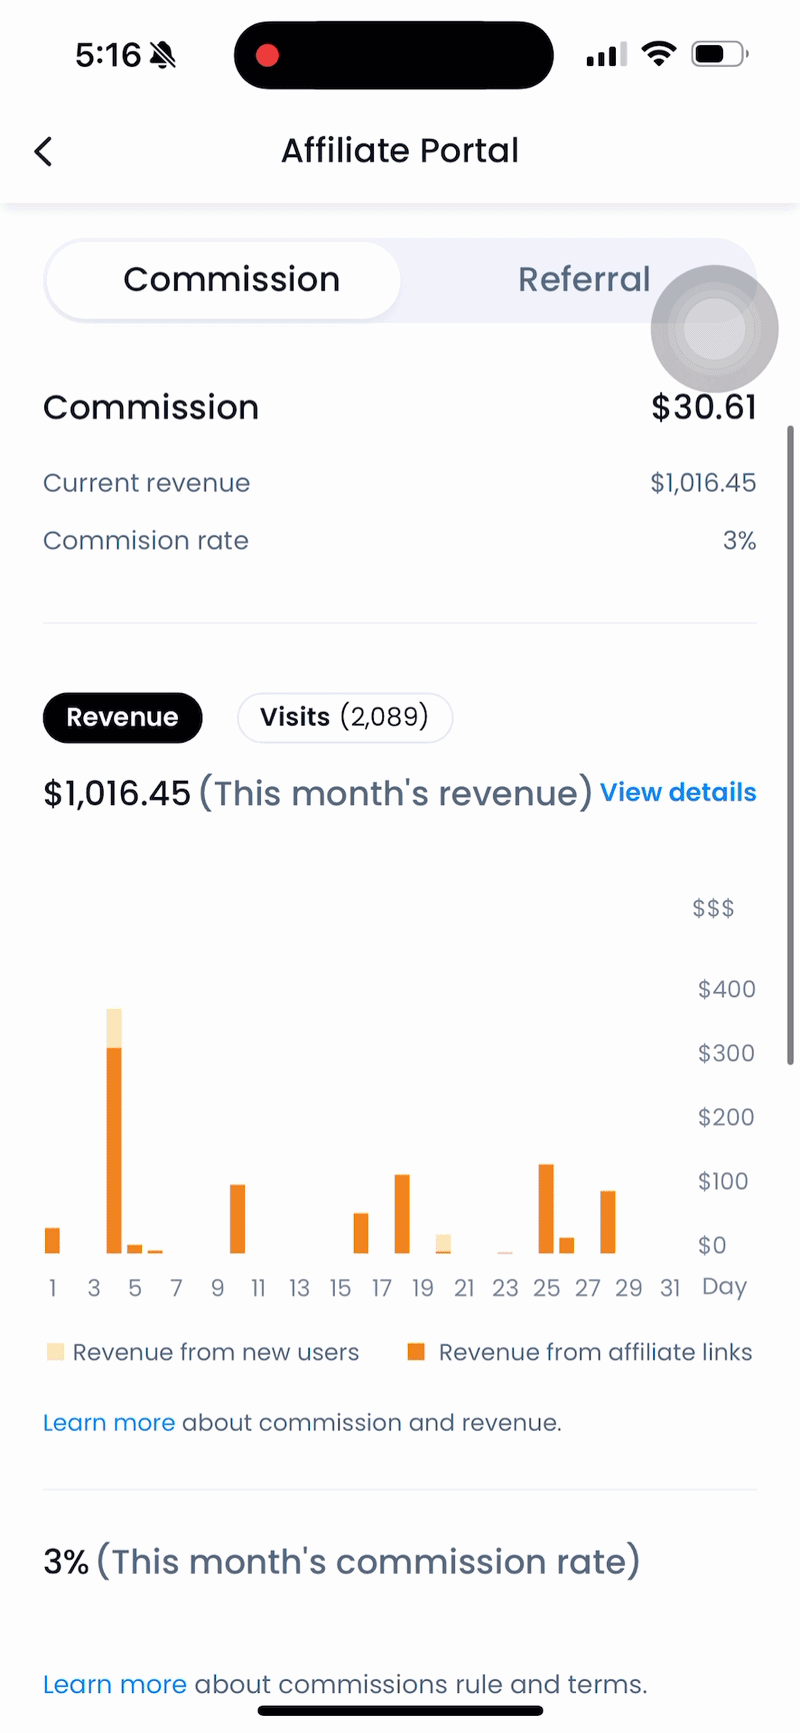Open Learn more about commissions rule and terms
This screenshot has width=800, height=1733.
[115, 1684]
